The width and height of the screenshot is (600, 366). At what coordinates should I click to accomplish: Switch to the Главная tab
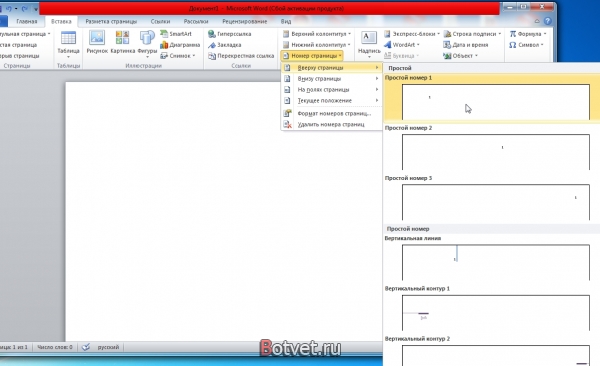(x=27, y=21)
